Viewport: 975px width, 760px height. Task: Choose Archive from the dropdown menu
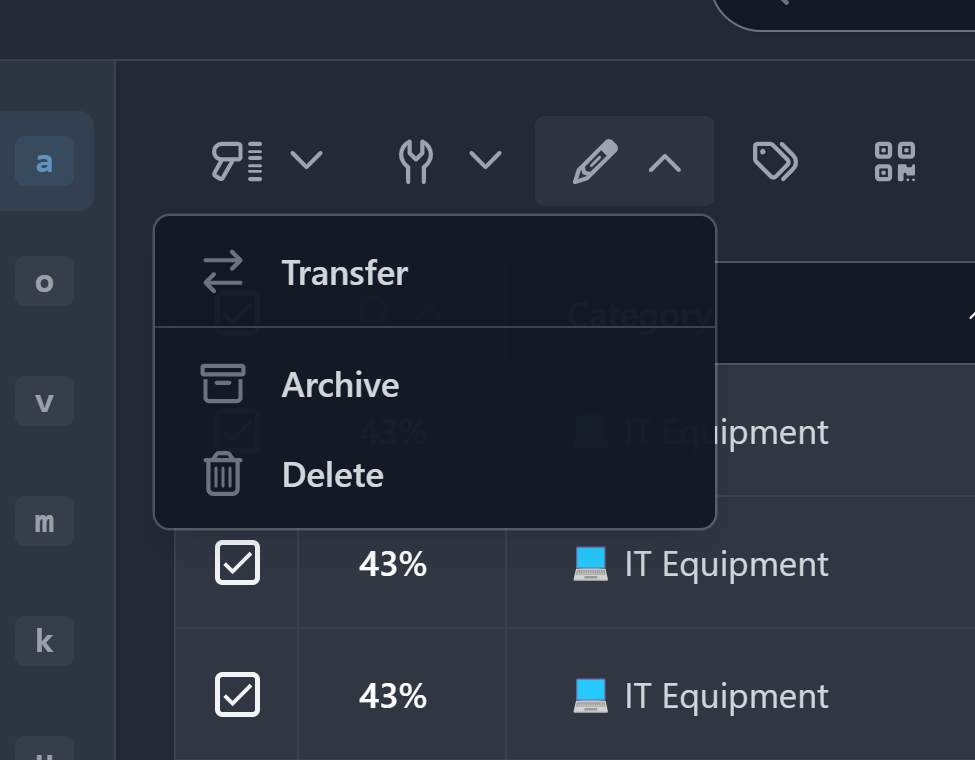pyautogui.click(x=340, y=385)
